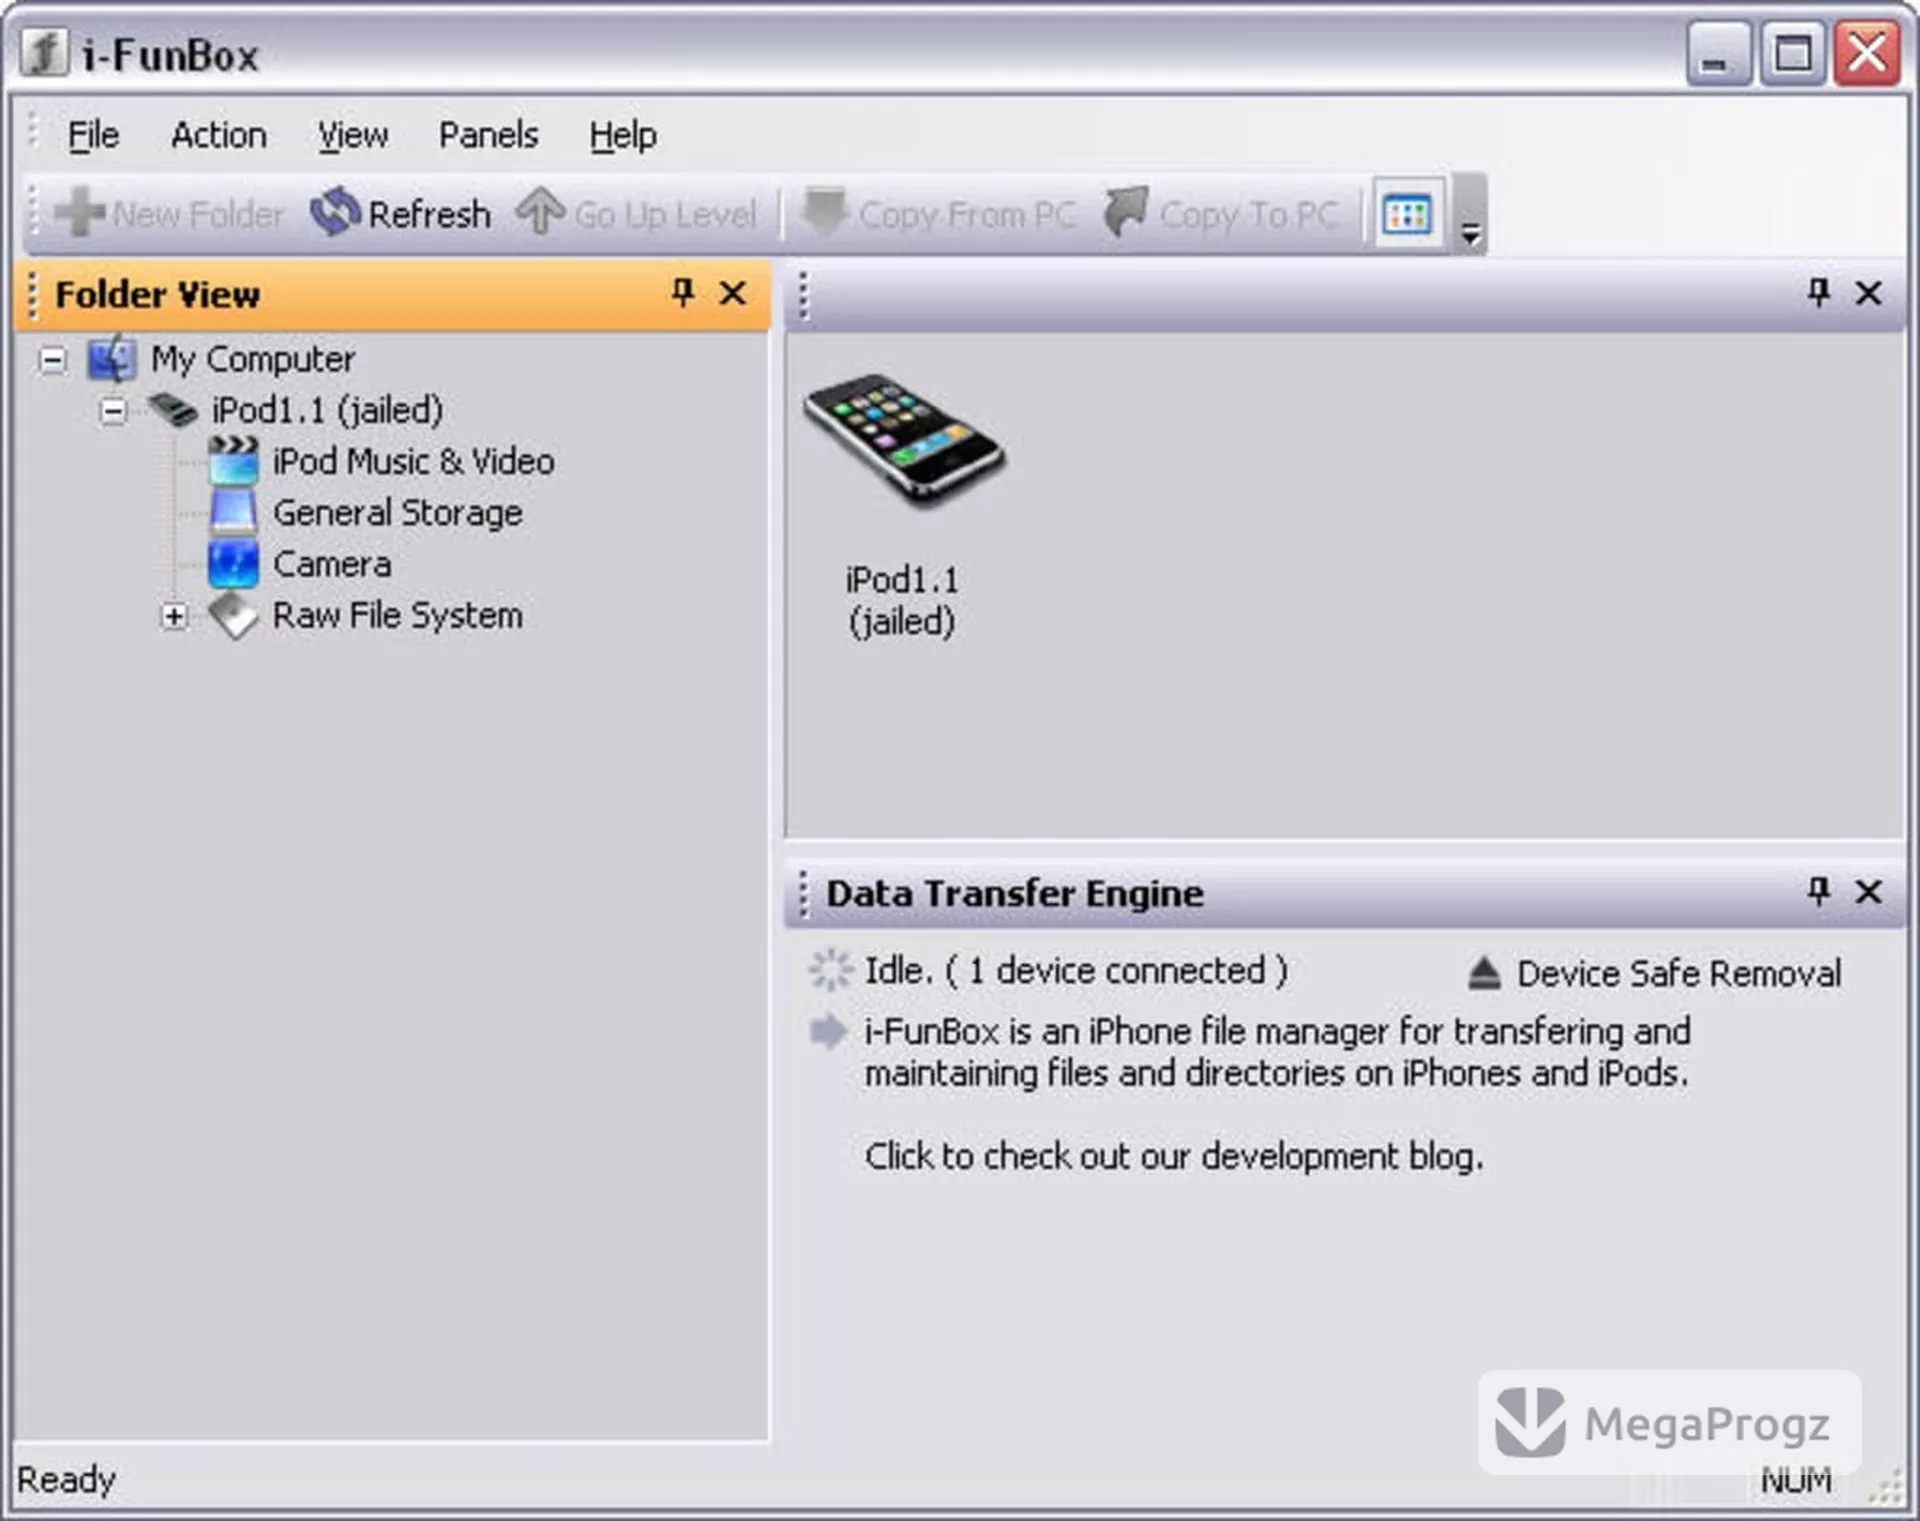Screen dimensions: 1920x1521
Task: Click the iPod Music & Video clapboard icon
Action: pos(233,460)
